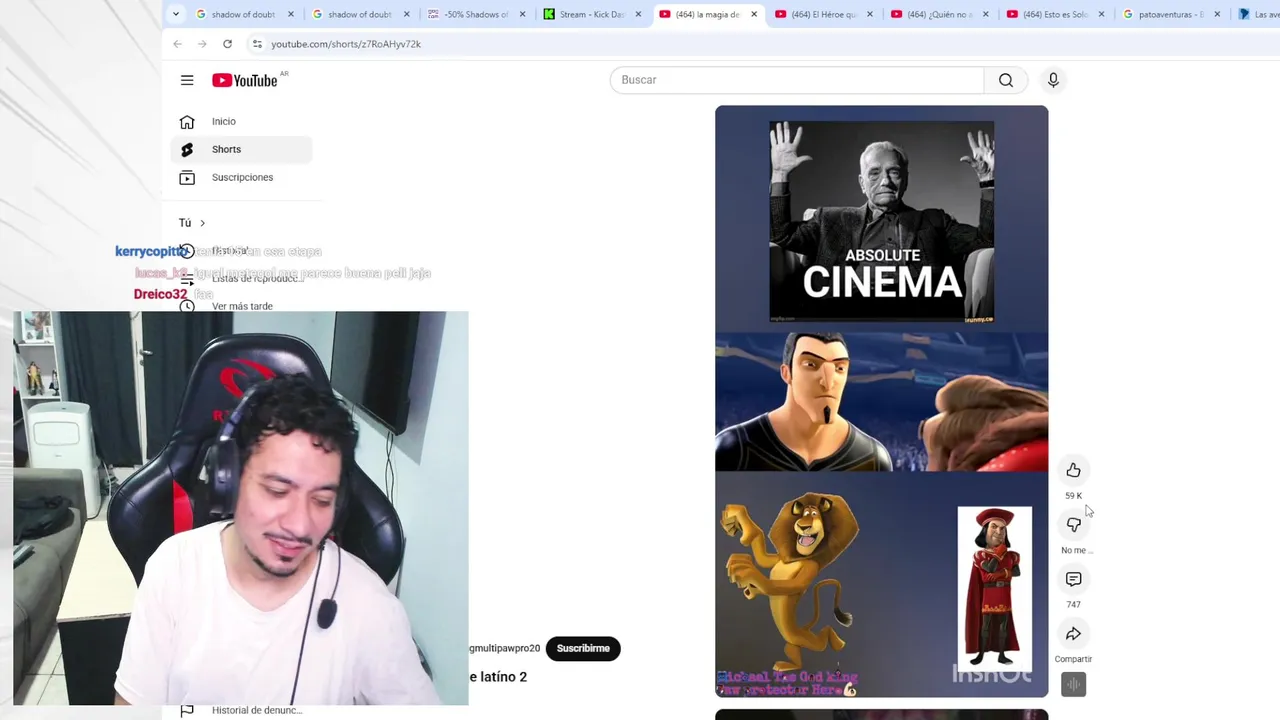Switch to Esto es Solo tab

coord(1057,14)
